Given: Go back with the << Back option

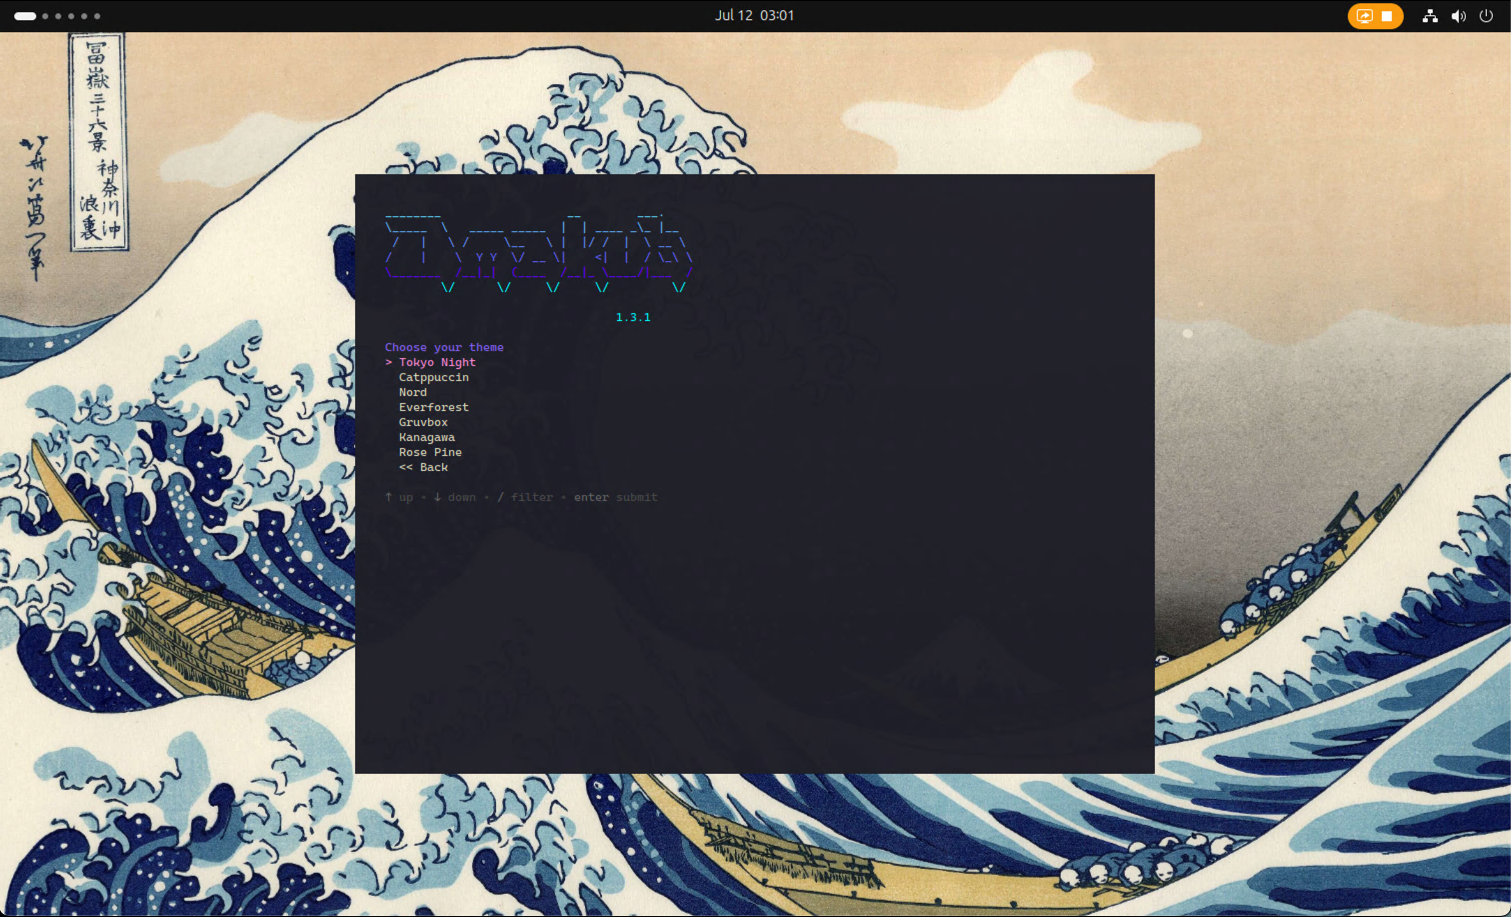Looking at the screenshot, I should click(423, 467).
